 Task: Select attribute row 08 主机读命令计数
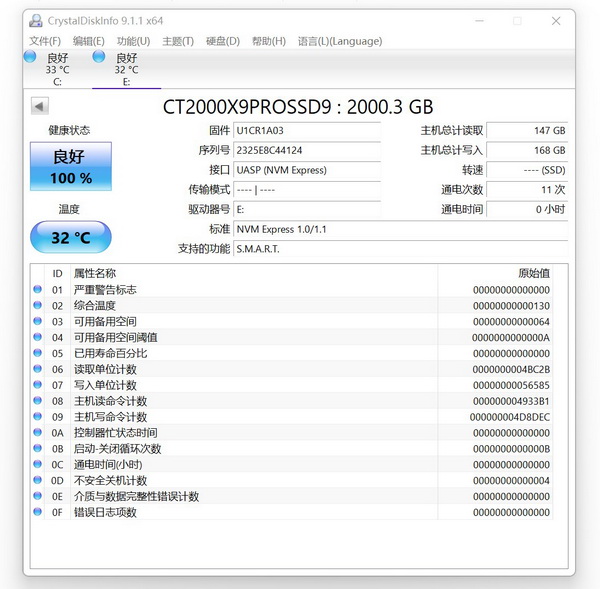click(292, 401)
